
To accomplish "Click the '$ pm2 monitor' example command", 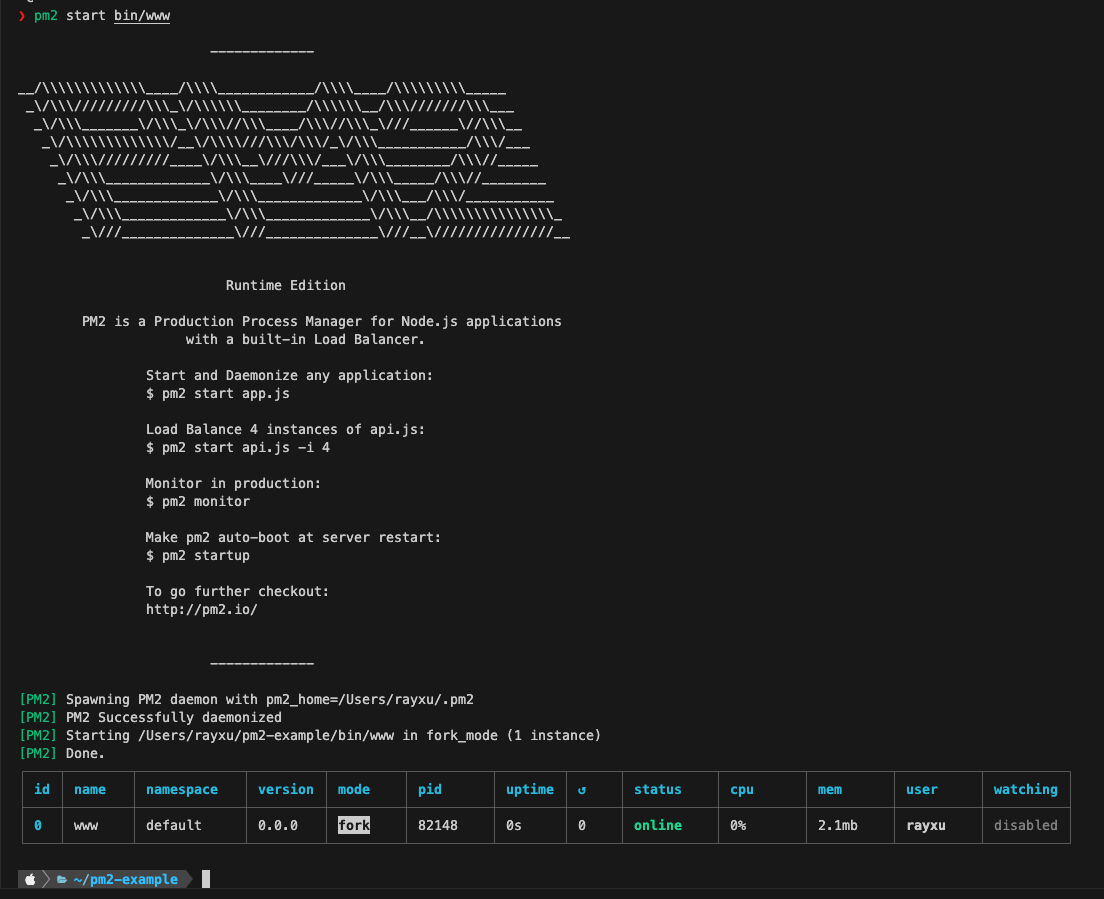I will click(198, 501).
